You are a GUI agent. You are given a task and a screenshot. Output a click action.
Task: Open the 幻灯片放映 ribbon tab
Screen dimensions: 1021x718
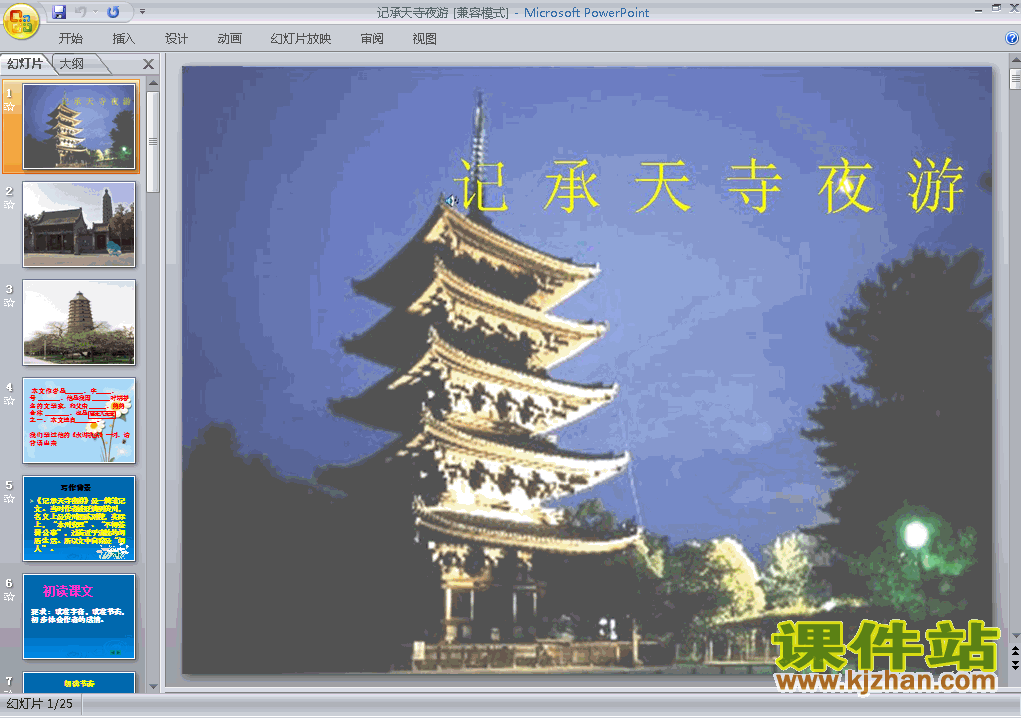301,38
